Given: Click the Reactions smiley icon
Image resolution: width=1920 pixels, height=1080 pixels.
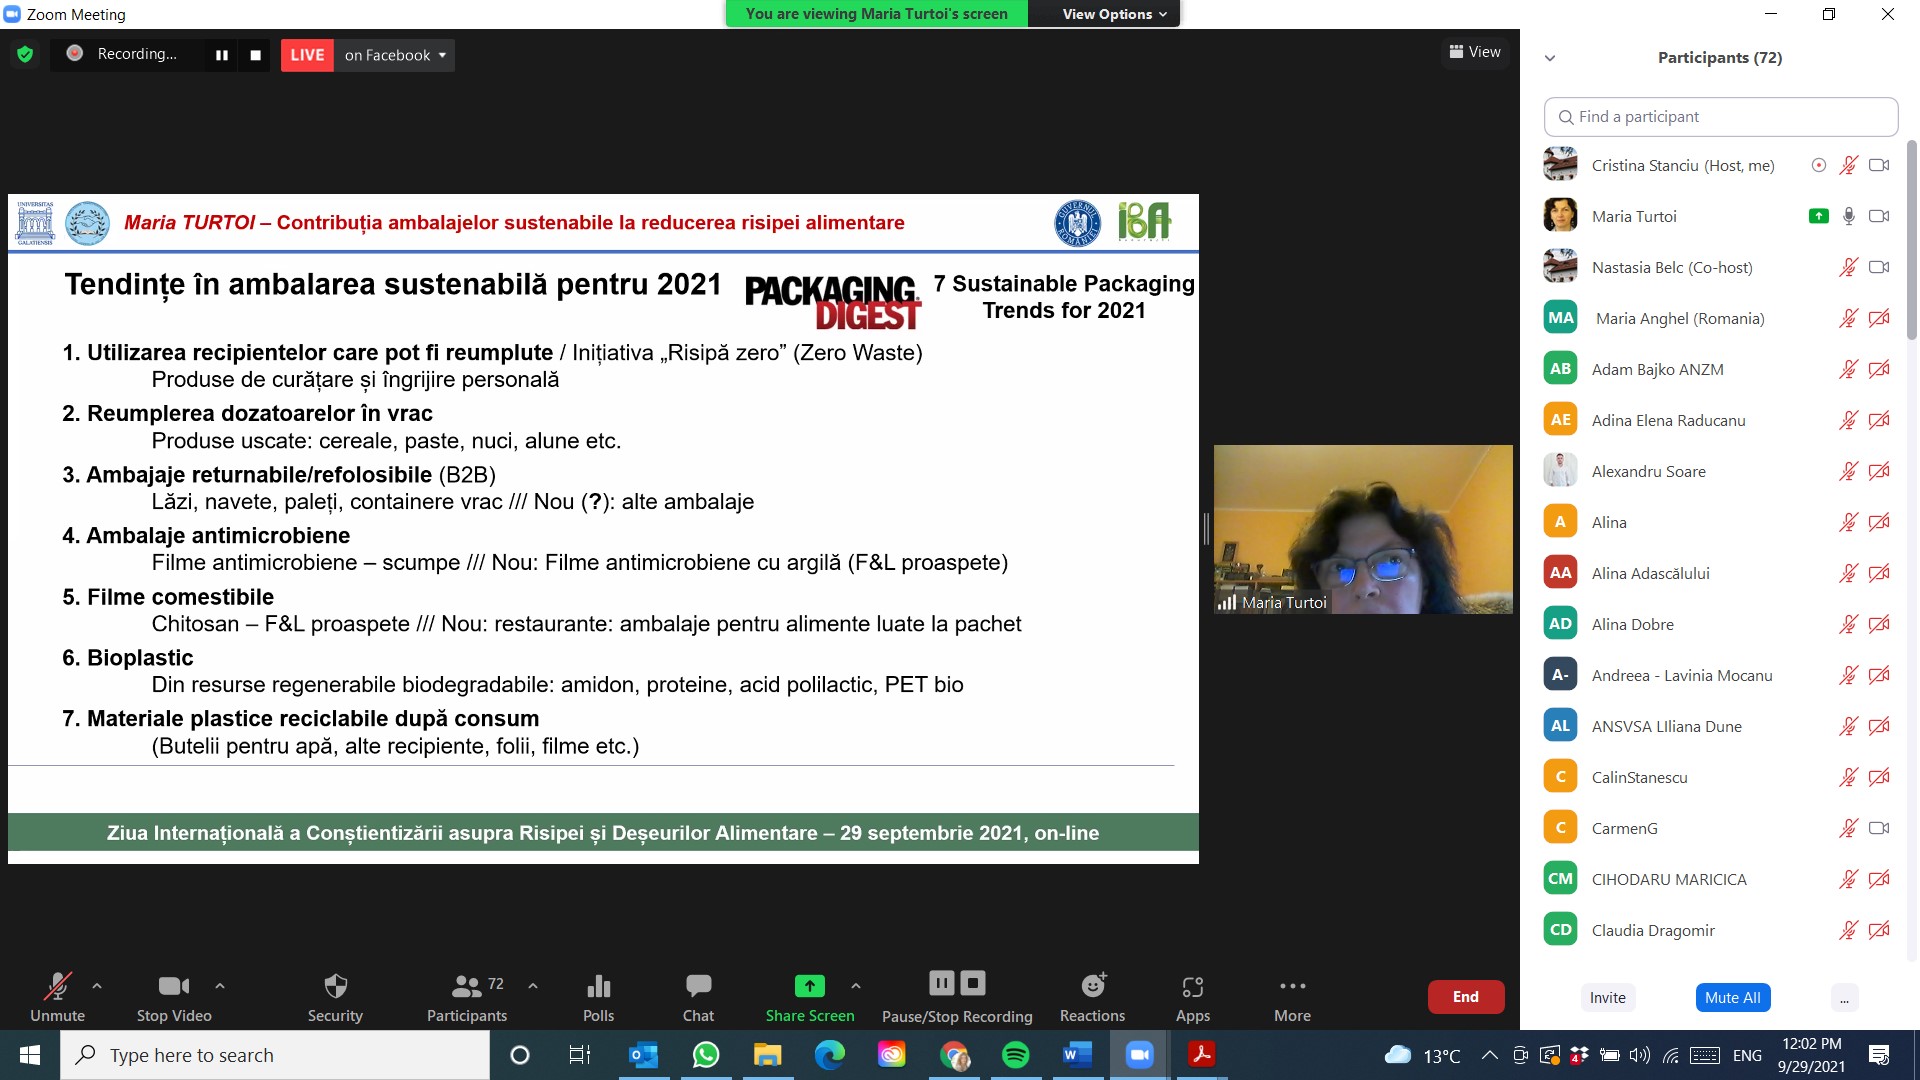Looking at the screenshot, I should coord(1093,987).
